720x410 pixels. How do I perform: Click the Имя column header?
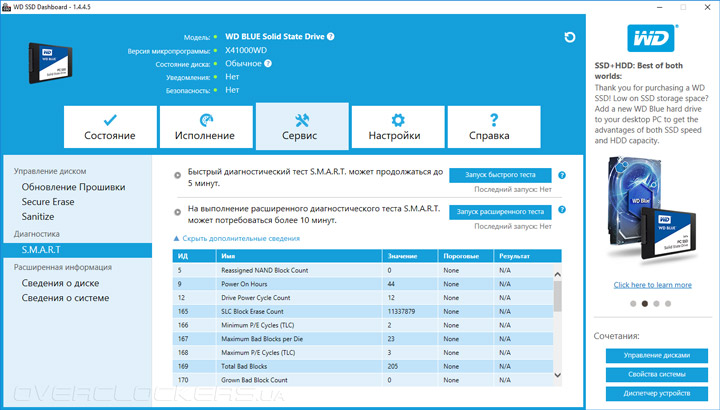pyautogui.click(x=299, y=256)
